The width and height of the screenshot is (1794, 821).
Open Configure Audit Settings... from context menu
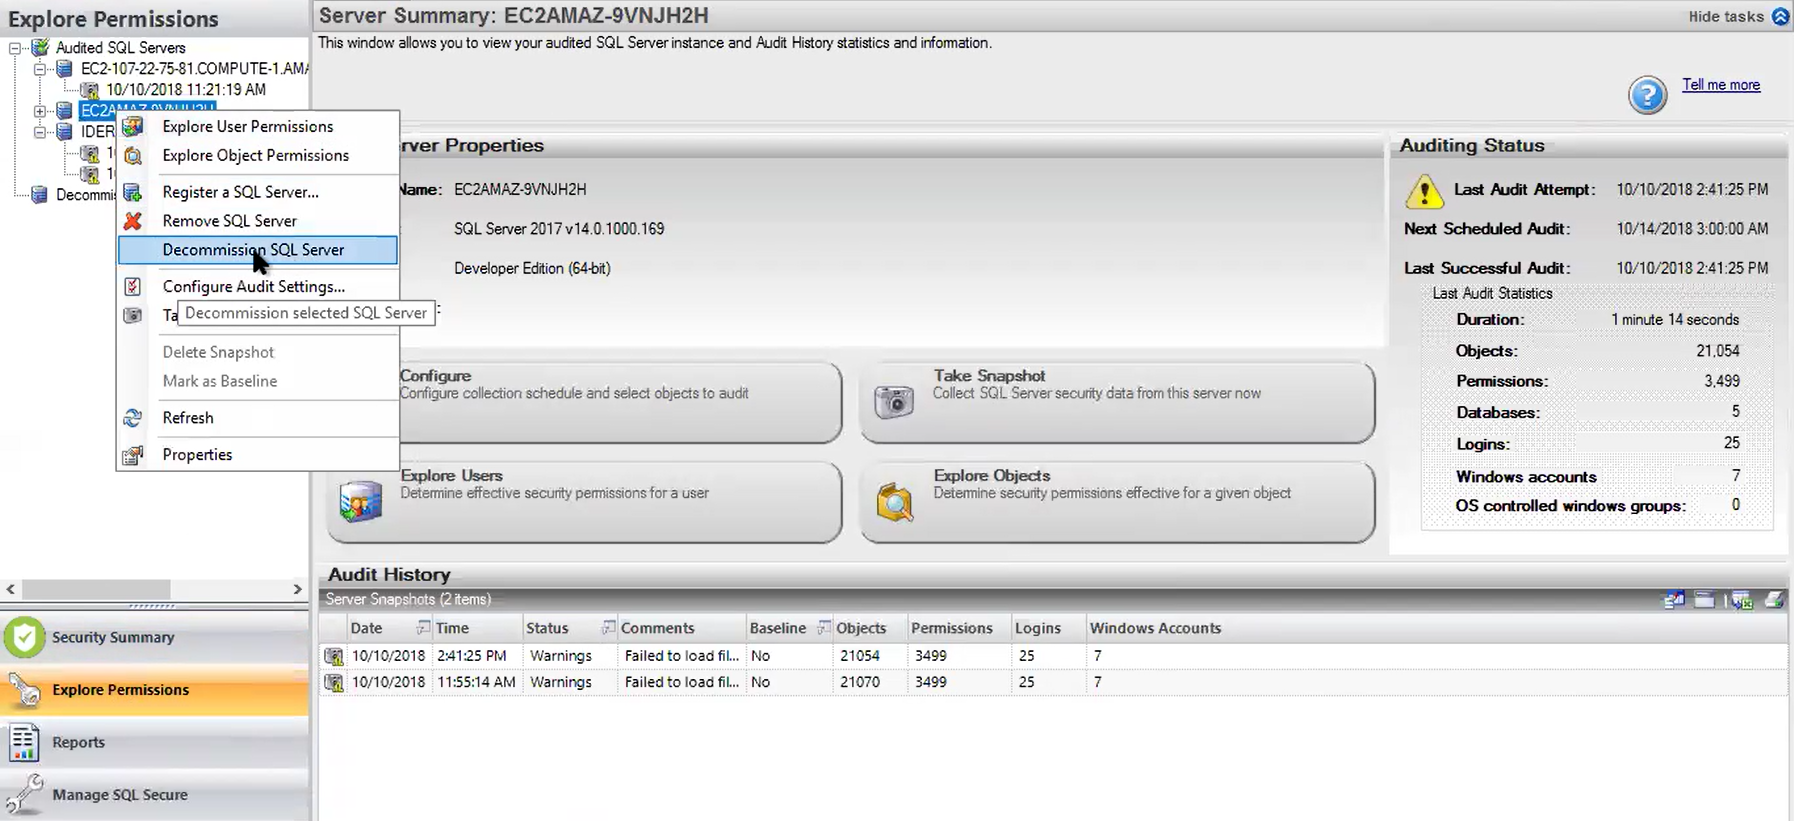tap(258, 286)
